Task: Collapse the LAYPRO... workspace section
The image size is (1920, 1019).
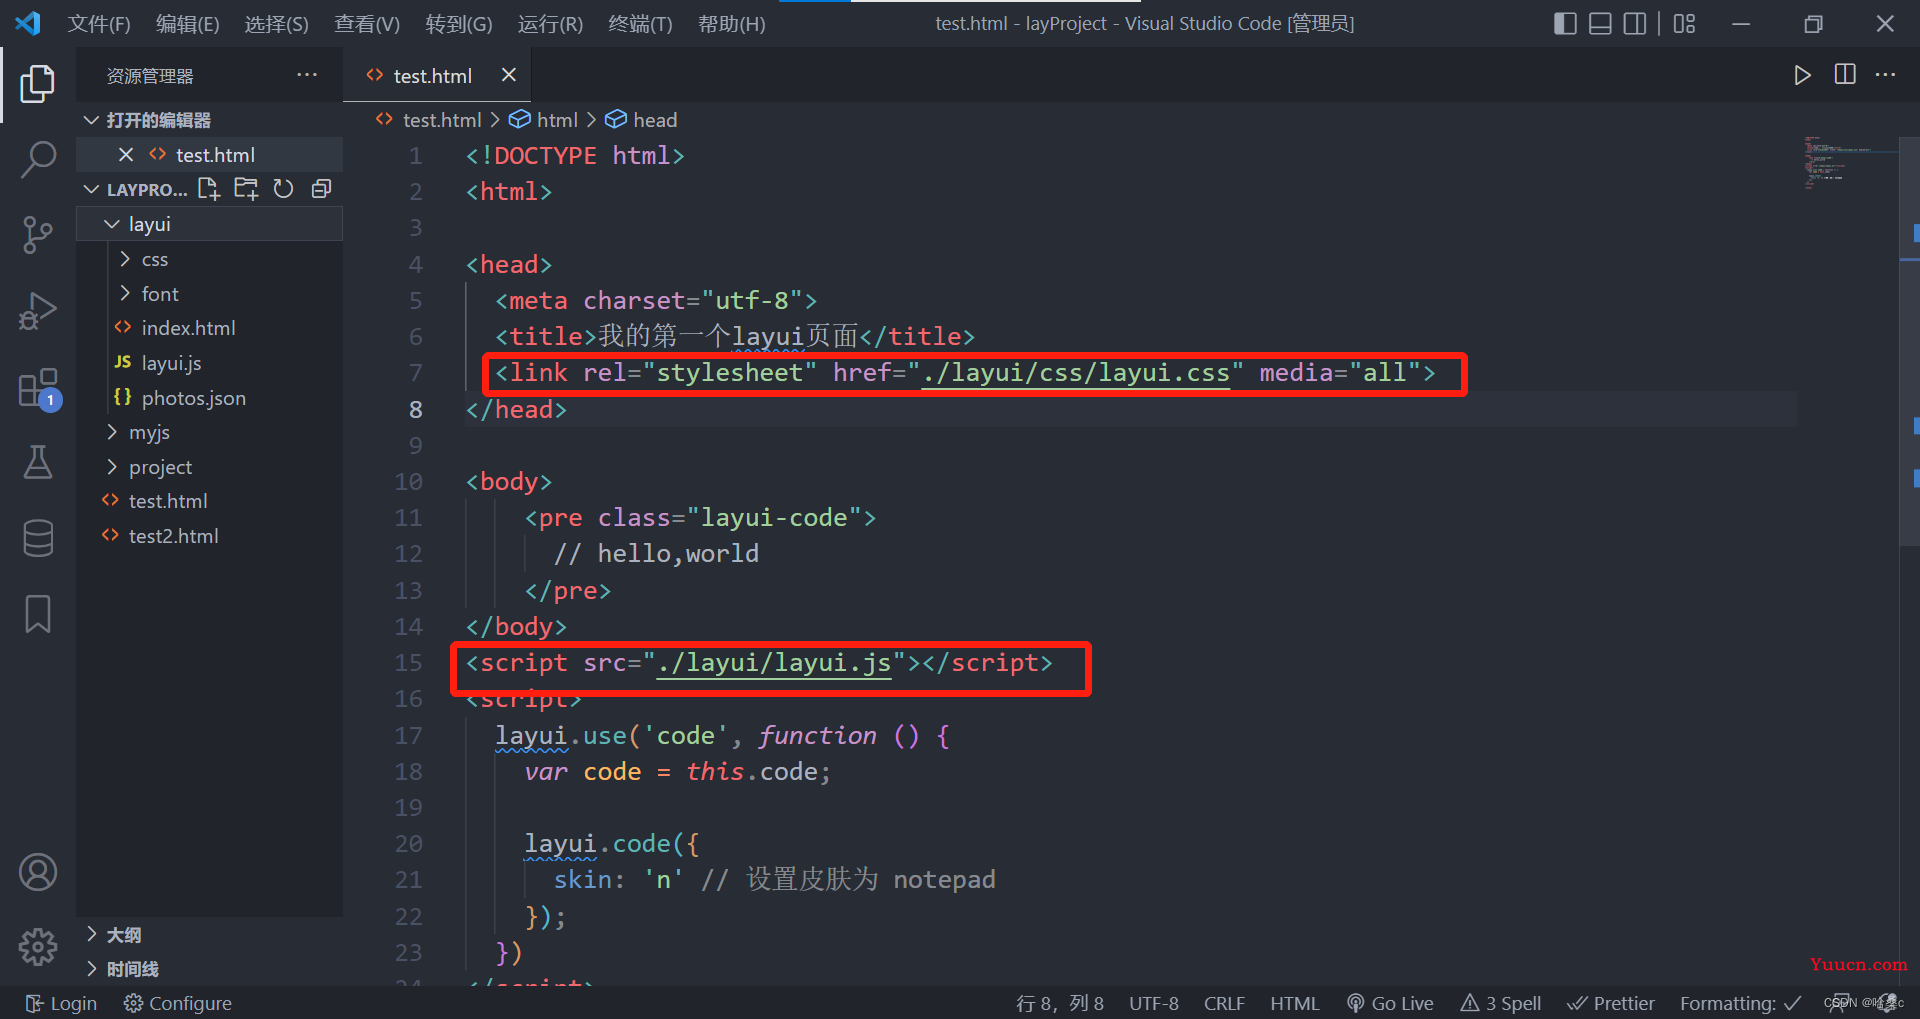Action: coord(136,189)
